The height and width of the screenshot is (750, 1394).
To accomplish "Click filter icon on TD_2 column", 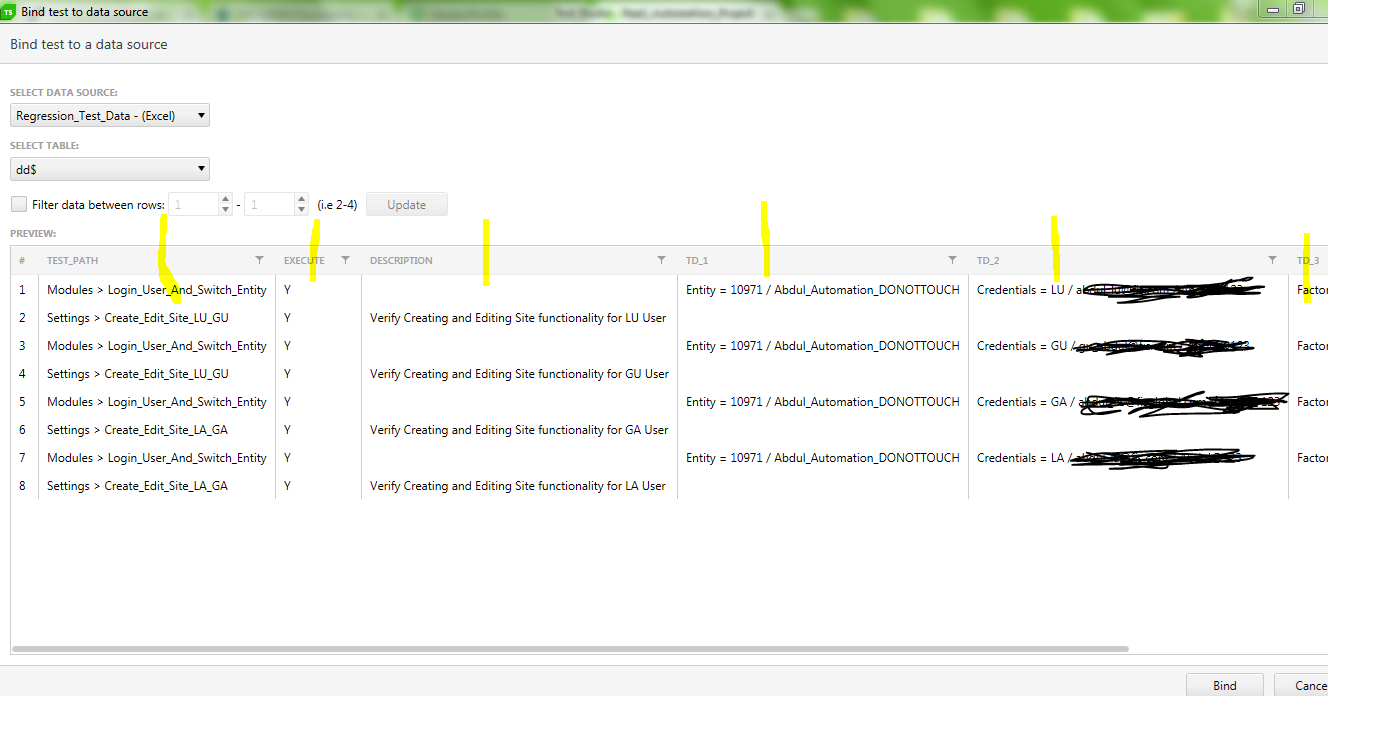I will tap(1272, 260).
